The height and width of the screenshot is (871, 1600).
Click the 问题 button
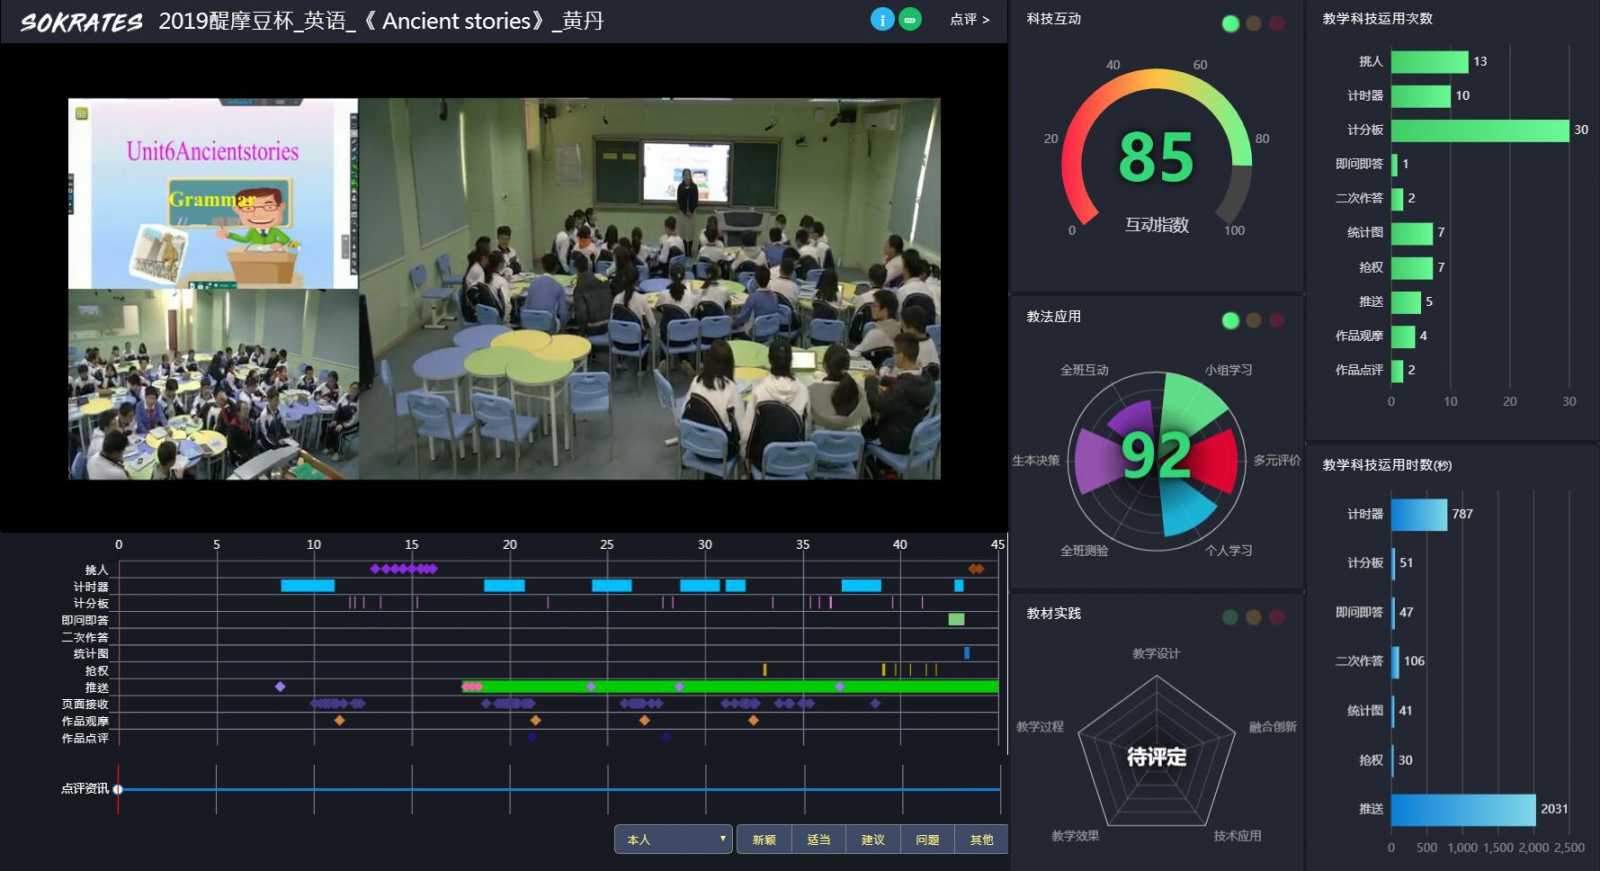tap(927, 839)
